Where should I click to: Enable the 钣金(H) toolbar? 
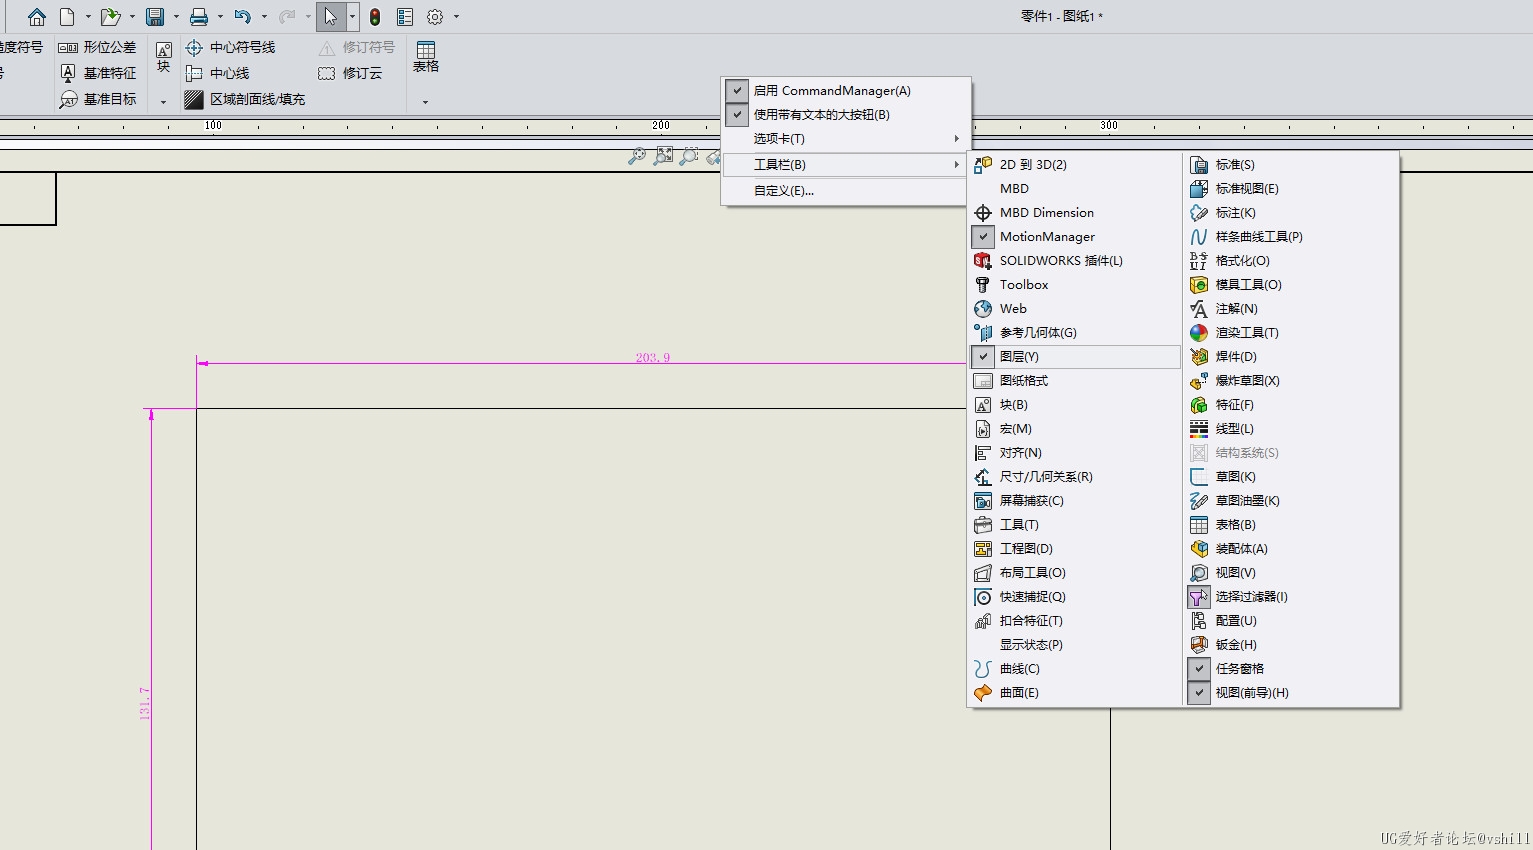(x=1291, y=644)
